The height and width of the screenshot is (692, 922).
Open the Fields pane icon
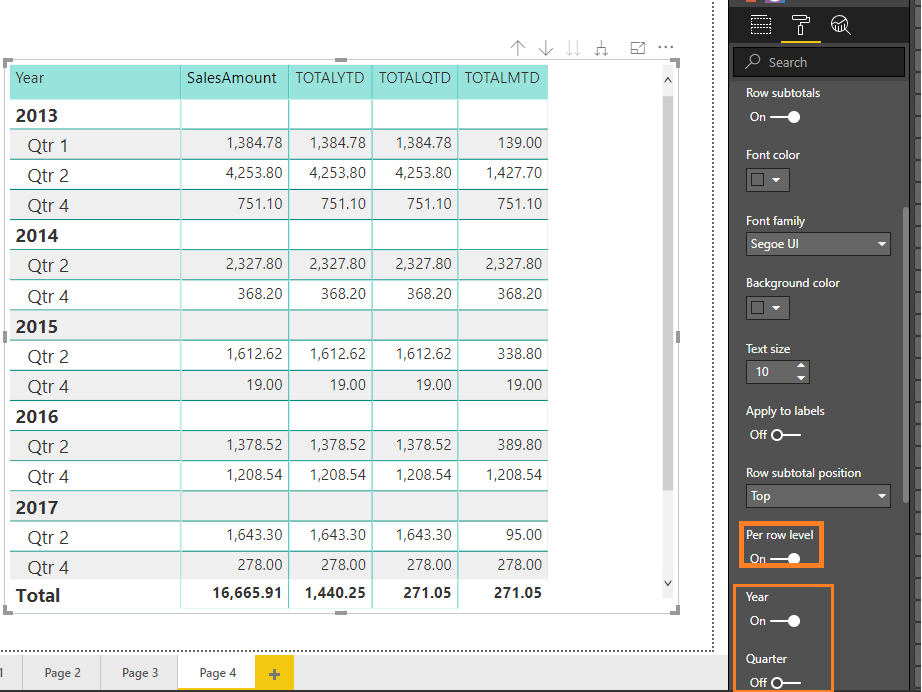point(761,25)
